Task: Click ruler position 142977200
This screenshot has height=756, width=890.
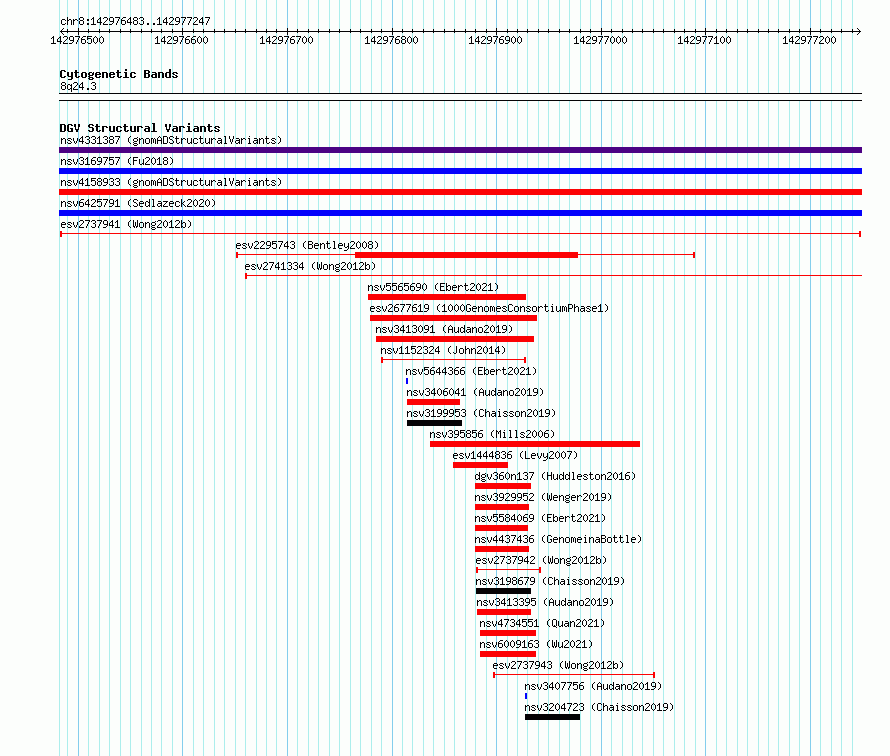Action: click(x=809, y=40)
